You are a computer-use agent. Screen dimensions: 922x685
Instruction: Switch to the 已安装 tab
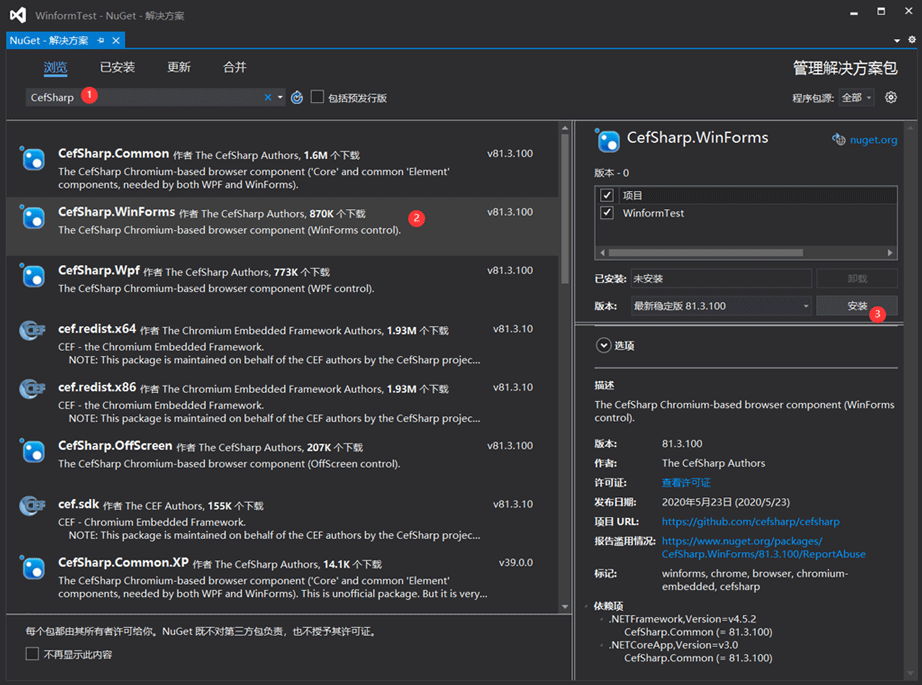pyautogui.click(x=117, y=67)
